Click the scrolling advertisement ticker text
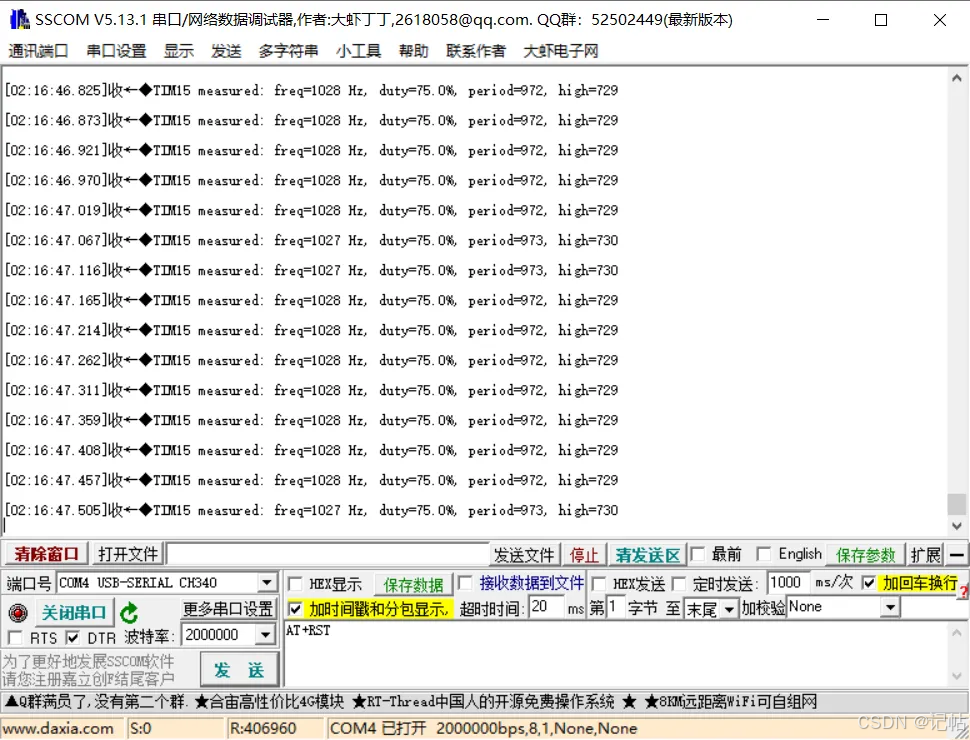This screenshot has width=970, height=740. coord(410,701)
